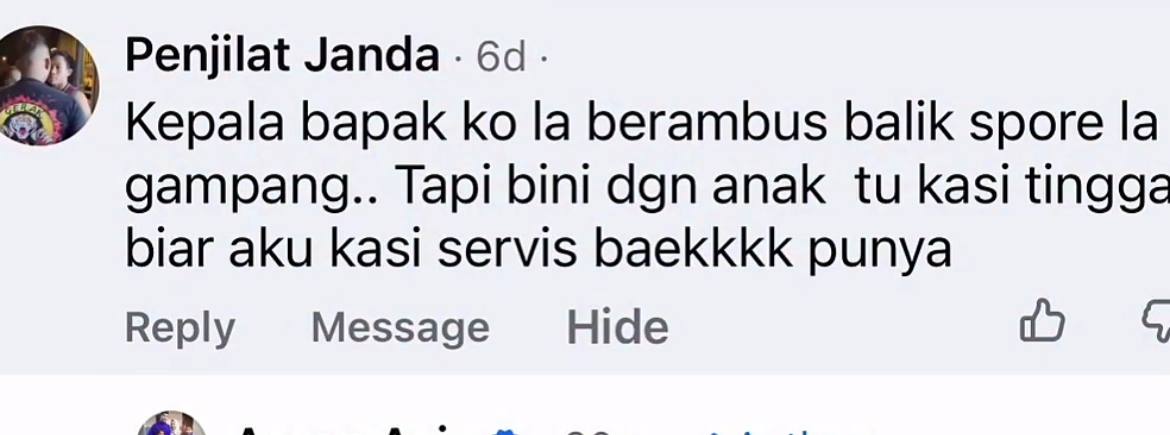Click the word "berambus" in comment text
Screen dimensions: 1170x435
click(707, 125)
